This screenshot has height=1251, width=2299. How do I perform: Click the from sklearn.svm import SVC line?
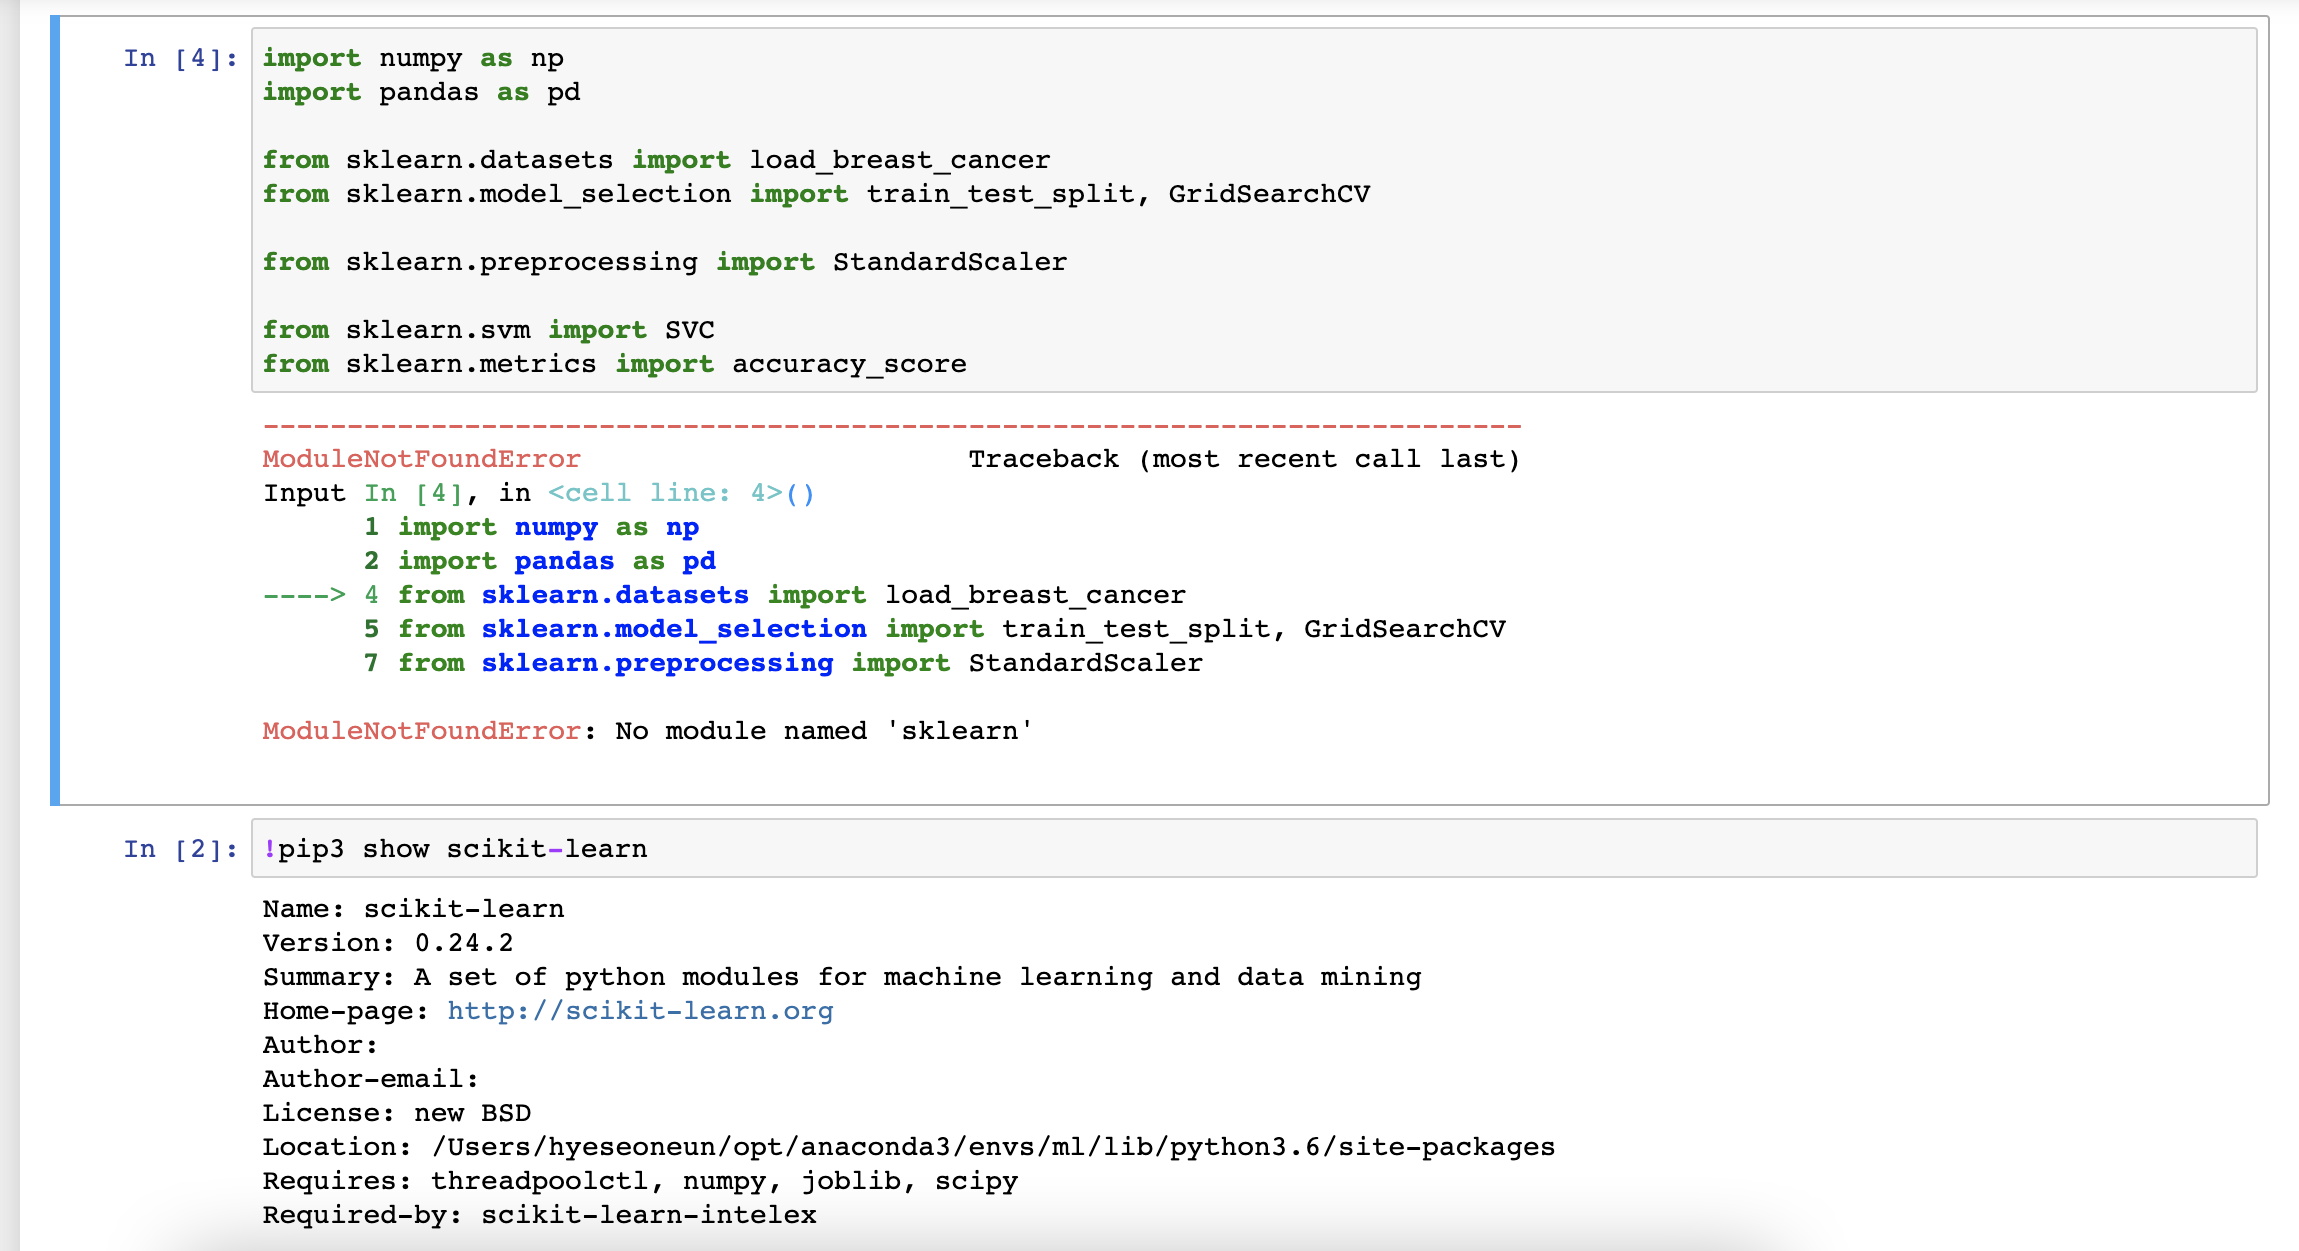click(488, 329)
